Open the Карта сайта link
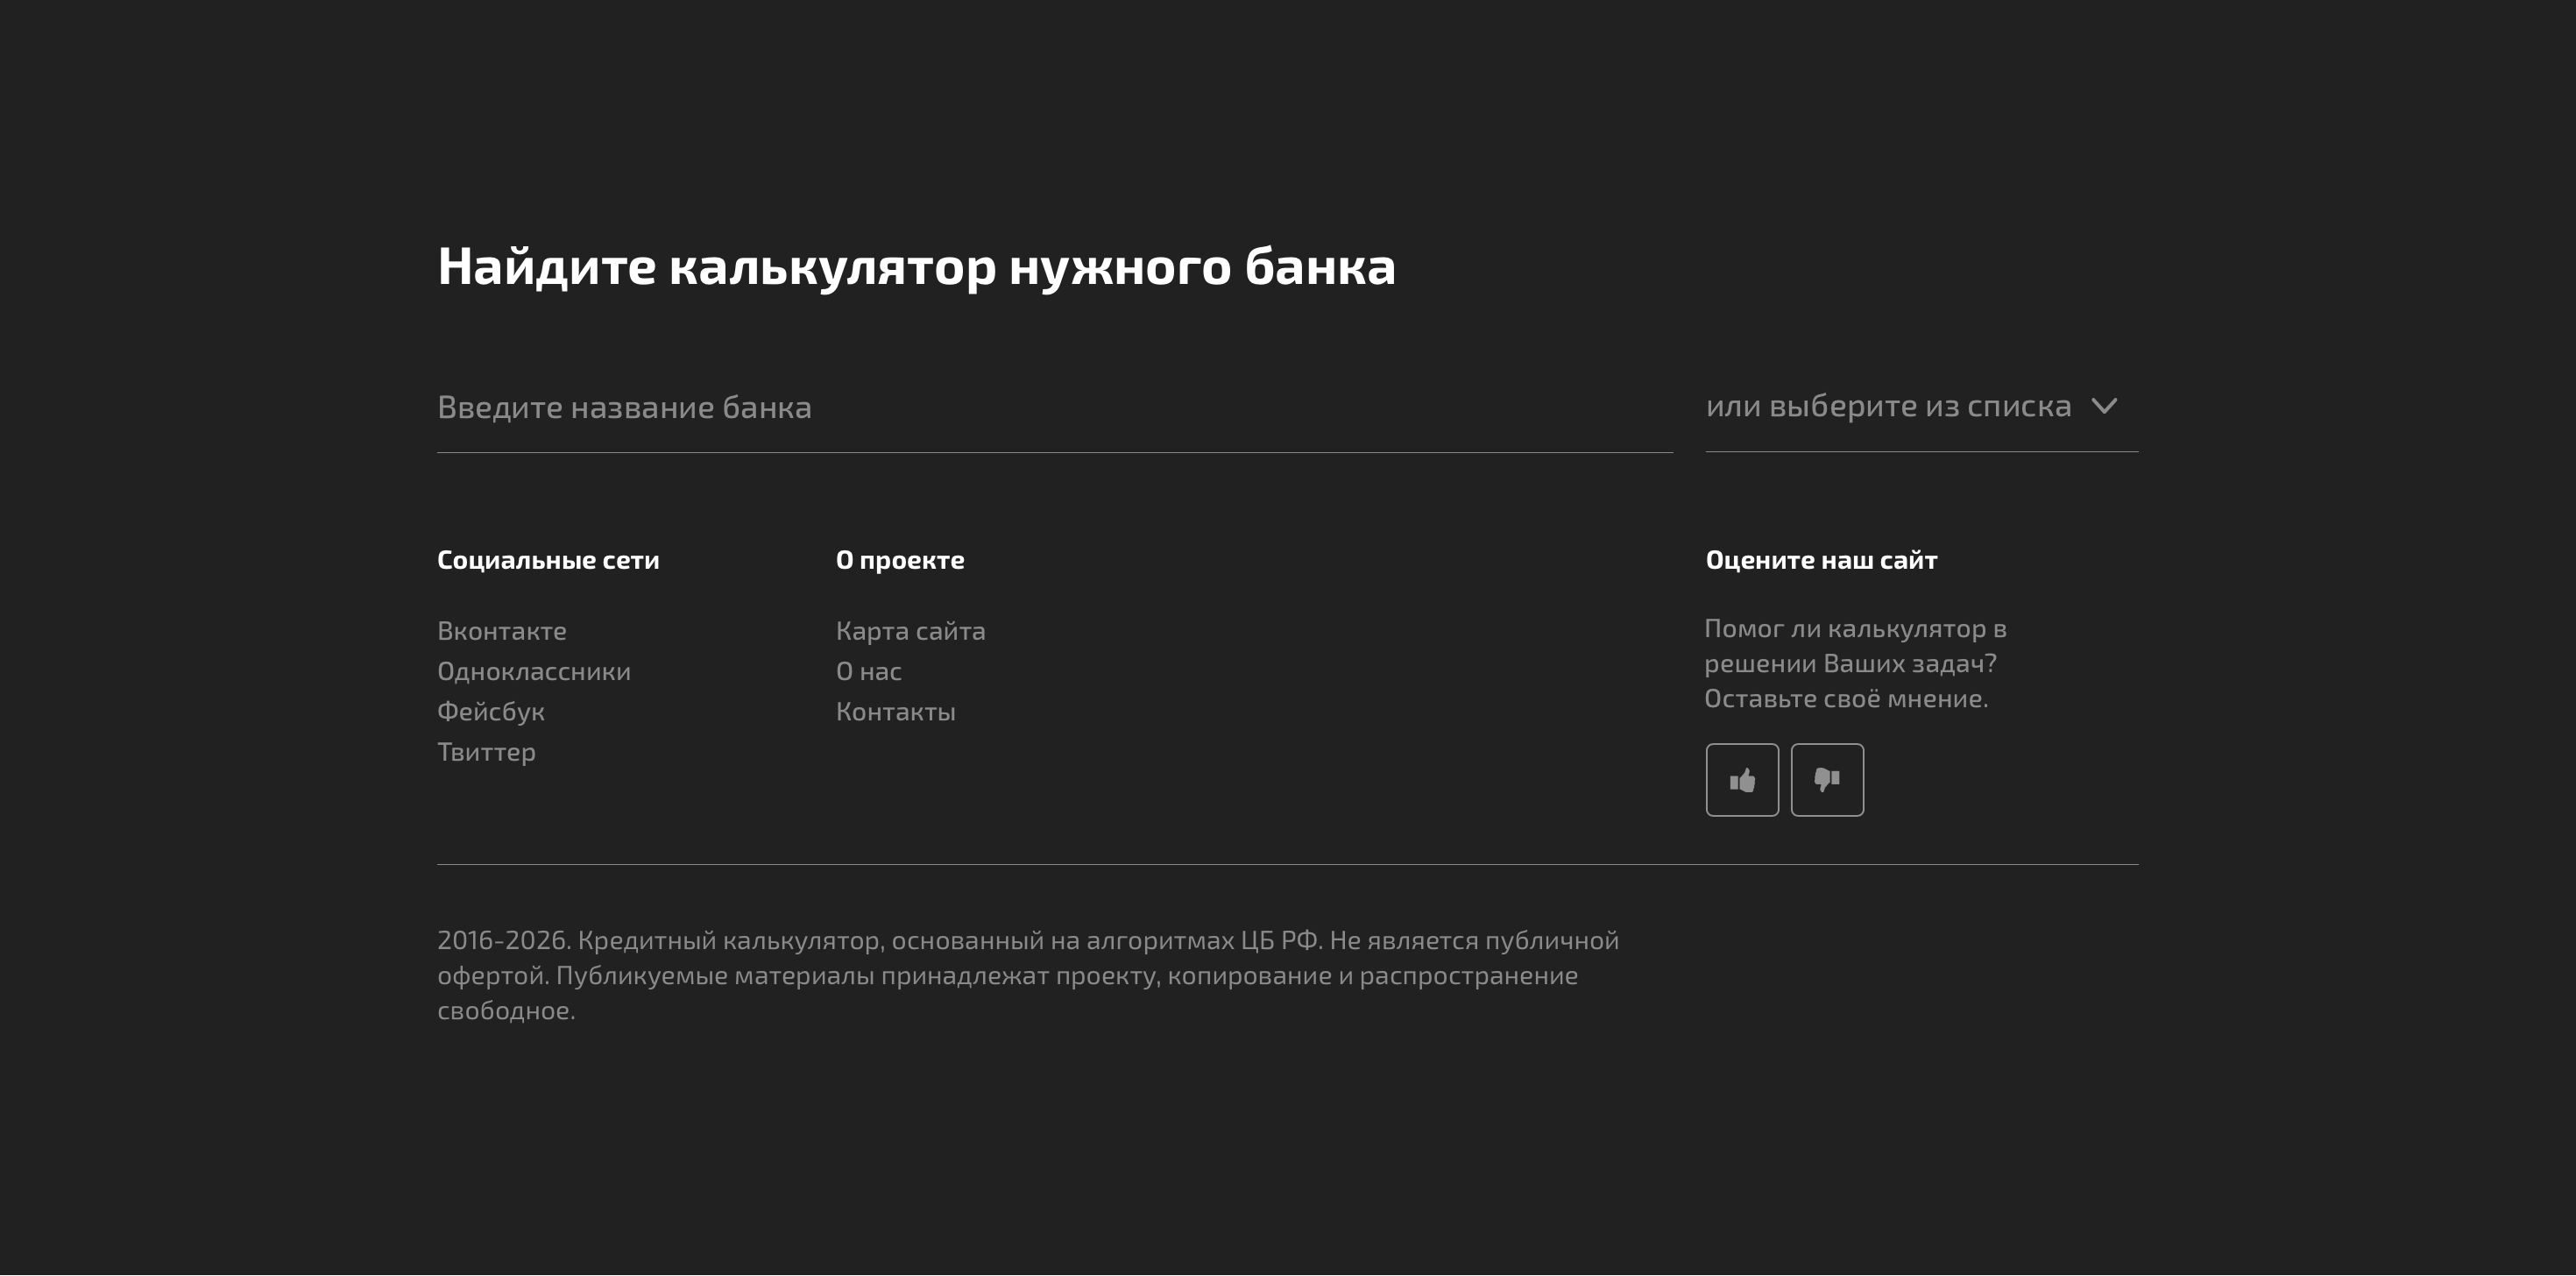Screen dimensions: 2576x1276 [910, 631]
